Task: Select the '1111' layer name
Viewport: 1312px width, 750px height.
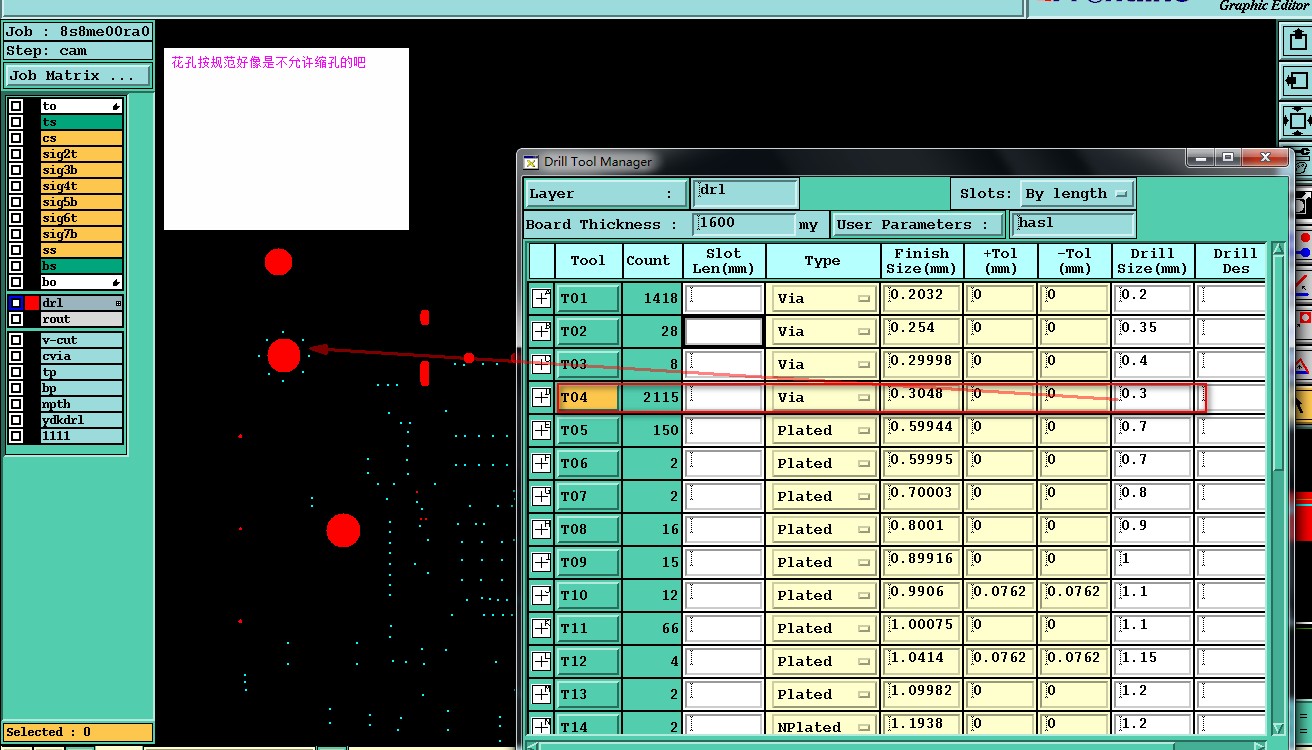Action: [81, 436]
